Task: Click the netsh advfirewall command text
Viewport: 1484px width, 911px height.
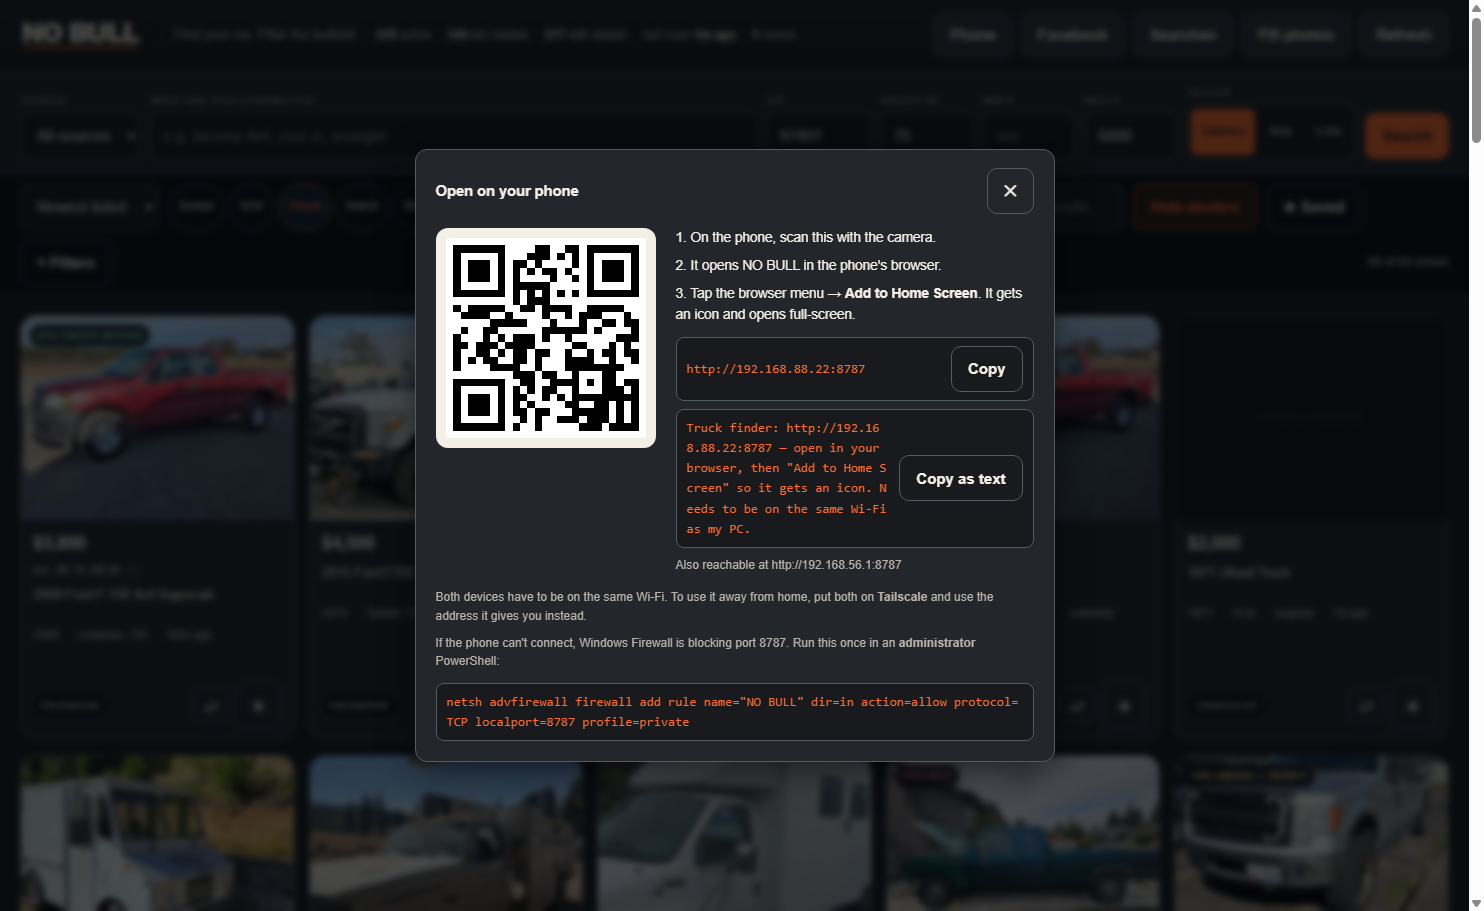Action: click(733, 712)
